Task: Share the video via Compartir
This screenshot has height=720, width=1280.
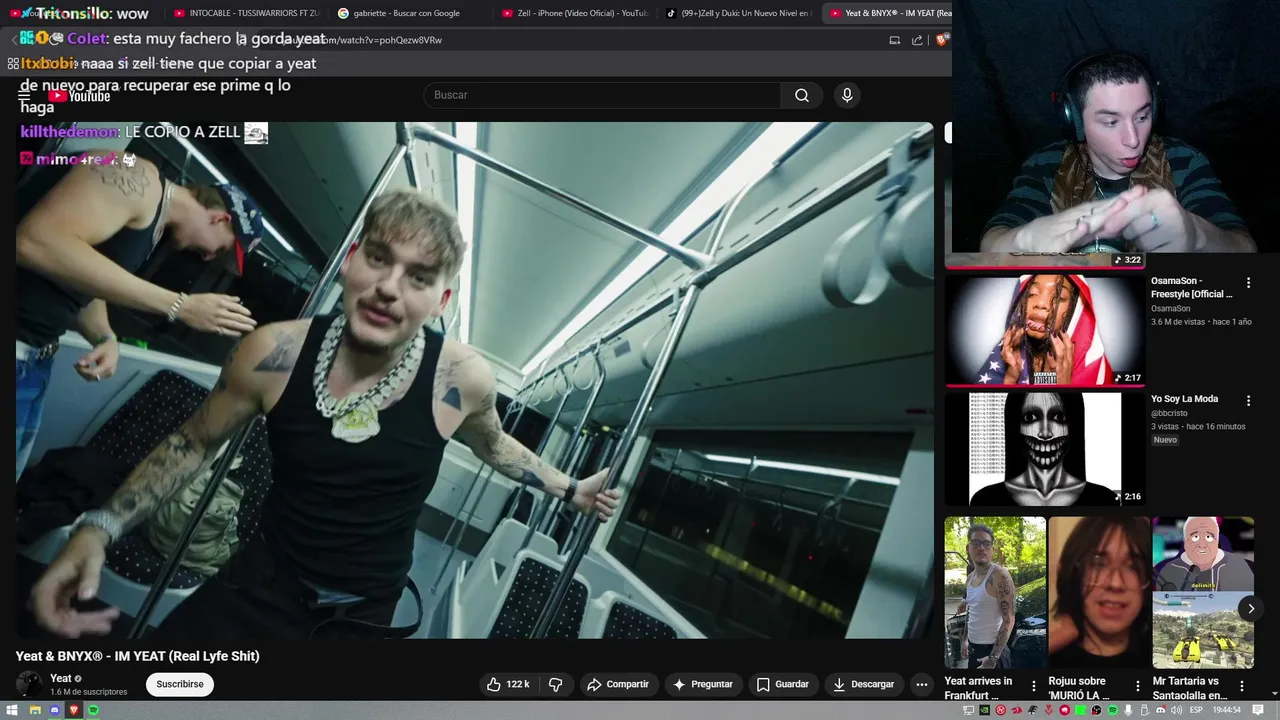Action: click(x=618, y=684)
